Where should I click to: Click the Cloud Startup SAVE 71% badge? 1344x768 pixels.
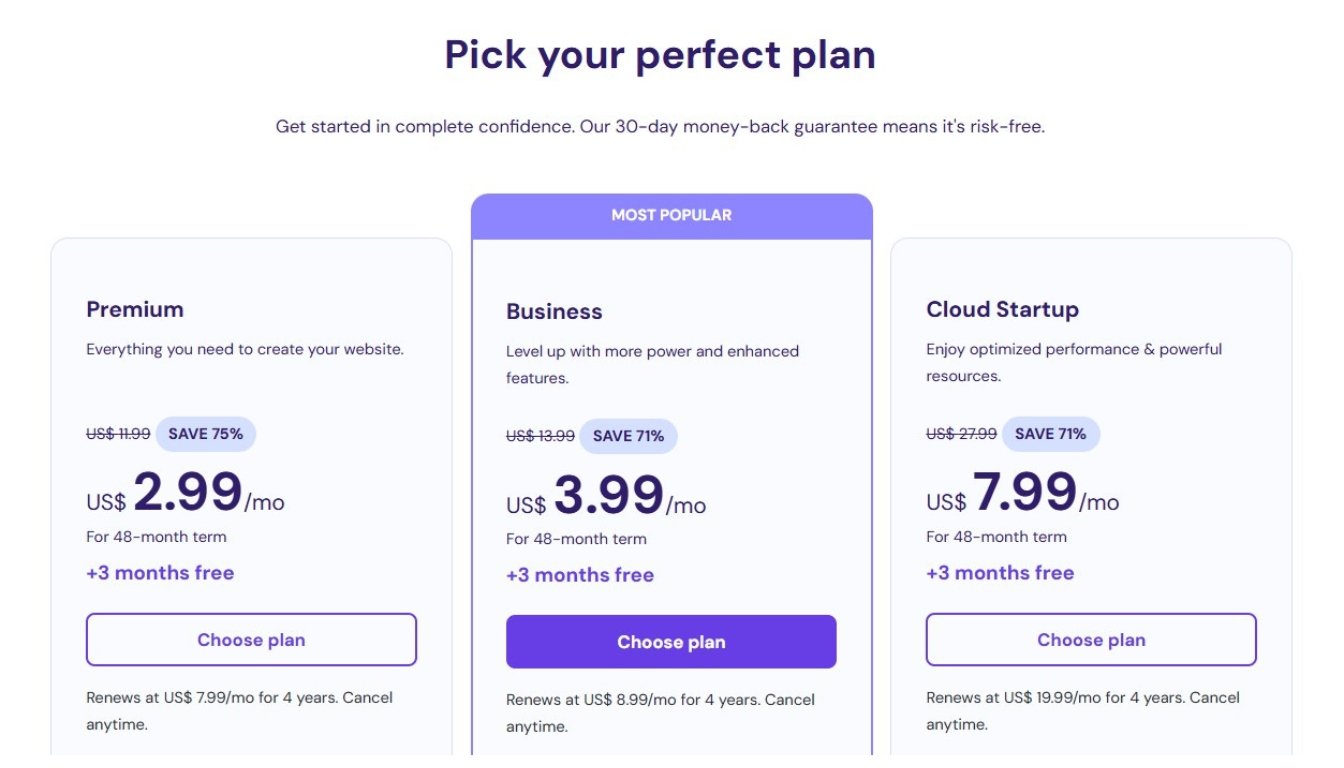click(1050, 434)
